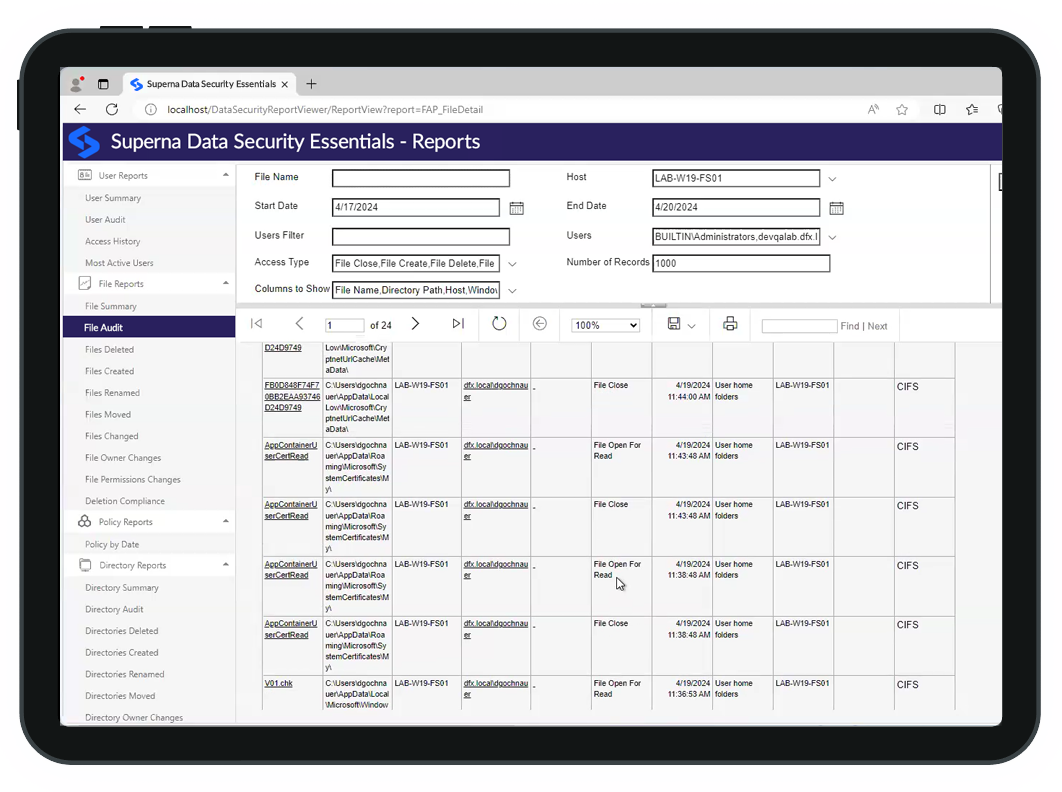Collapse the User Reports section

pyautogui.click(x=225, y=175)
